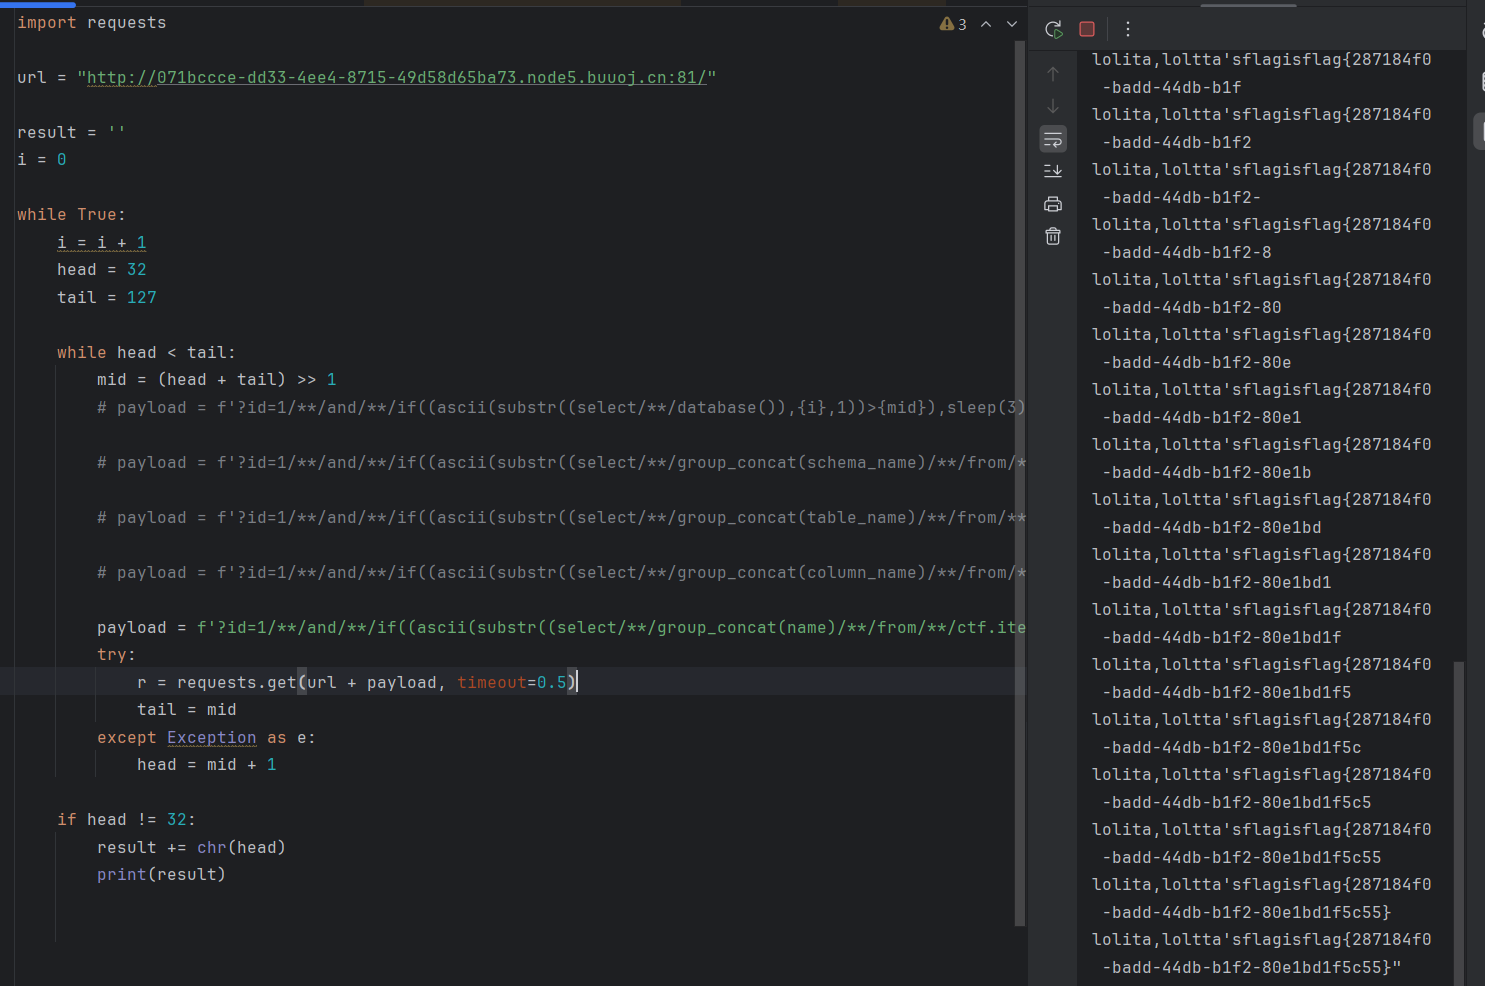
Task: Click the 'mid = (head + tail) >> 1' line
Action: pyautogui.click(x=217, y=380)
